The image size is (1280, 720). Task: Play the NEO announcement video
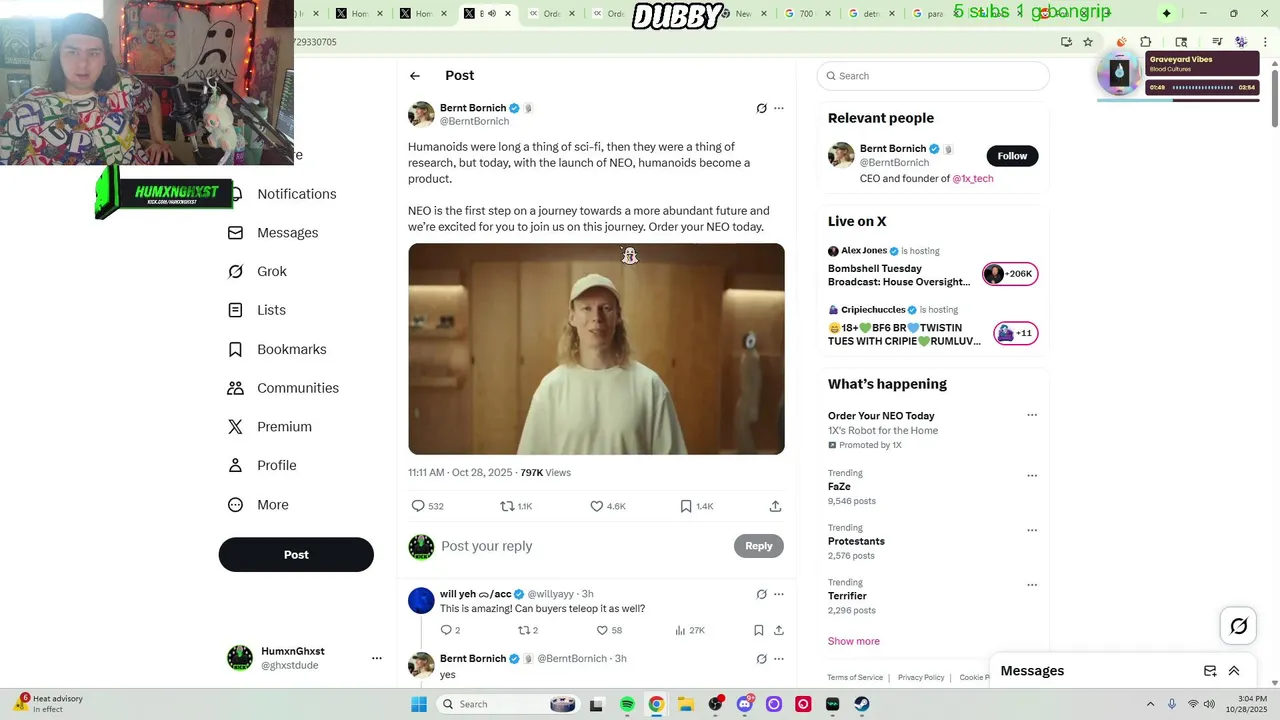pos(596,349)
